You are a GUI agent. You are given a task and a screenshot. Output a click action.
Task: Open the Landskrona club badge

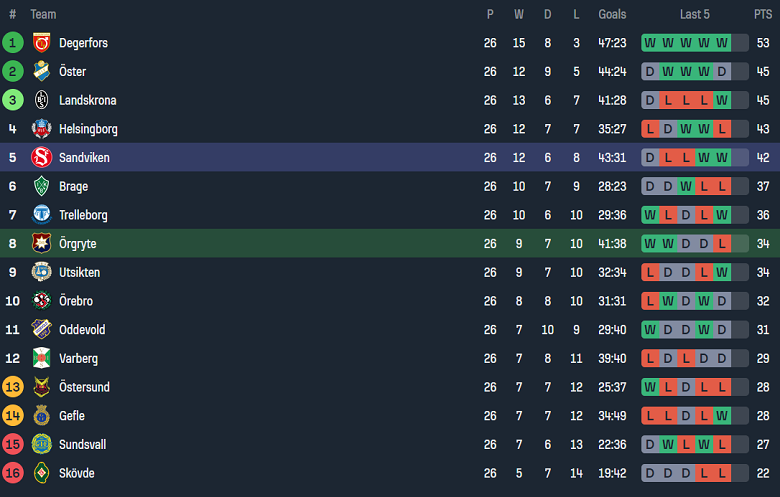[x=41, y=100]
